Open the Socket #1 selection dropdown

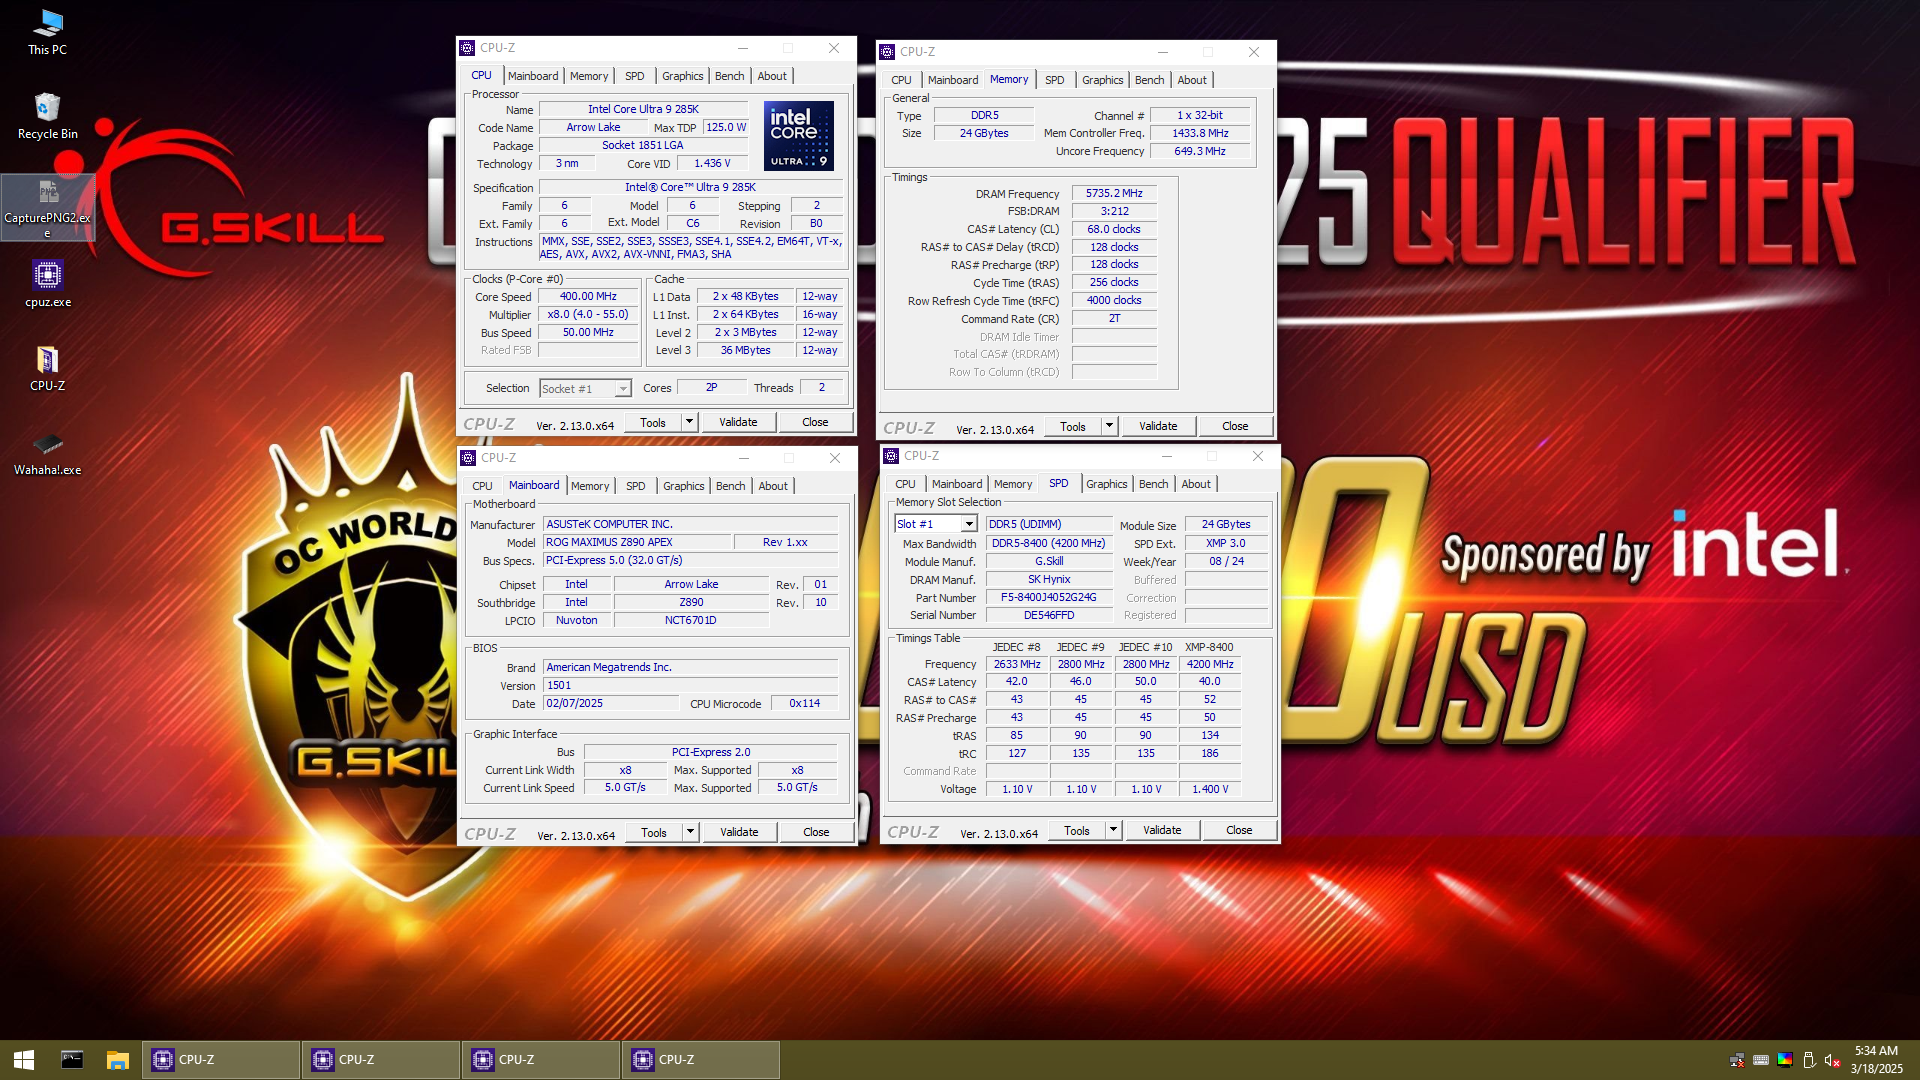[623, 389]
